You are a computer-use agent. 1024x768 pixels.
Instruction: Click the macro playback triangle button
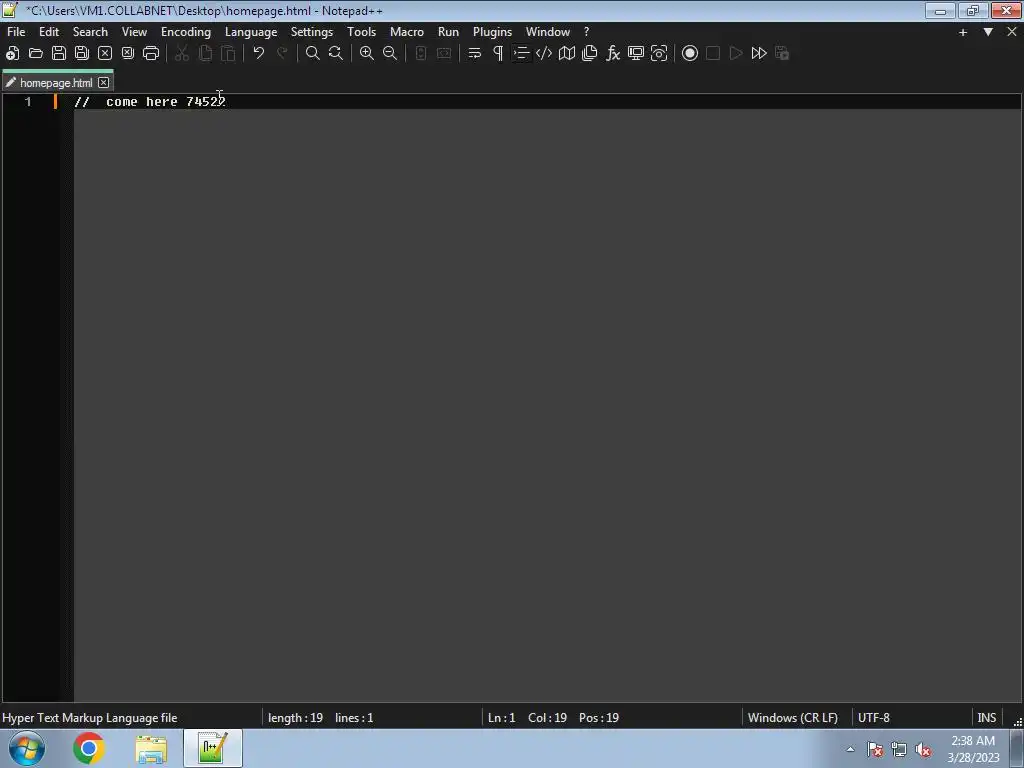tap(736, 54)
